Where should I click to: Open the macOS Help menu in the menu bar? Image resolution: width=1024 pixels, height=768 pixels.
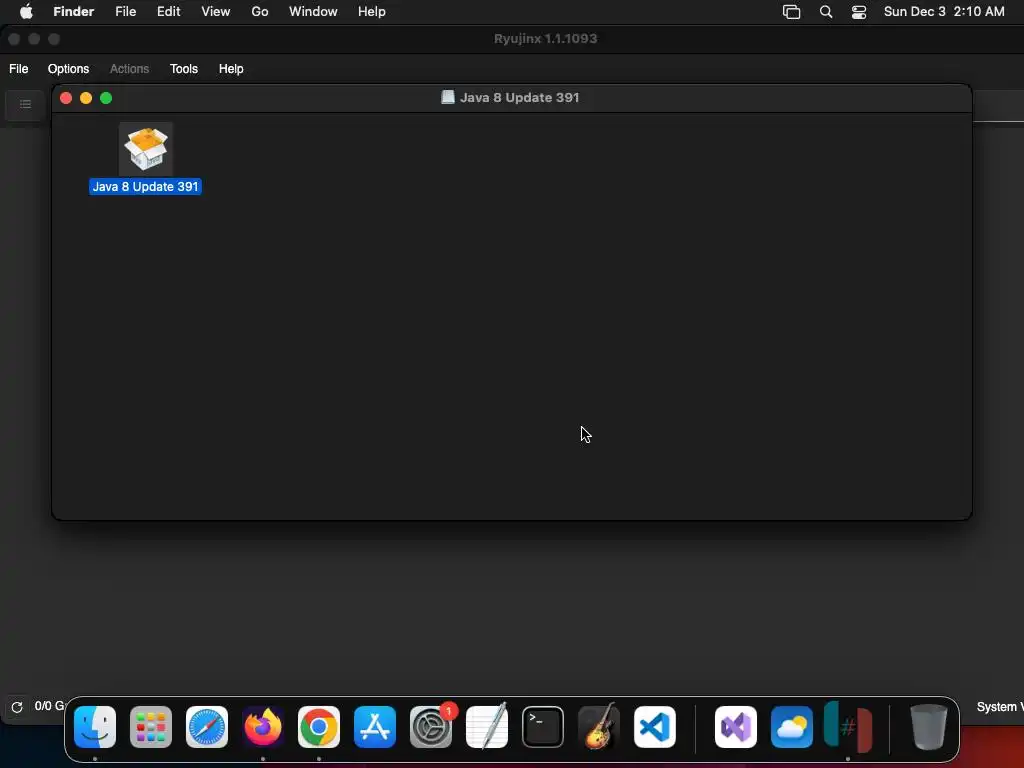372,12
